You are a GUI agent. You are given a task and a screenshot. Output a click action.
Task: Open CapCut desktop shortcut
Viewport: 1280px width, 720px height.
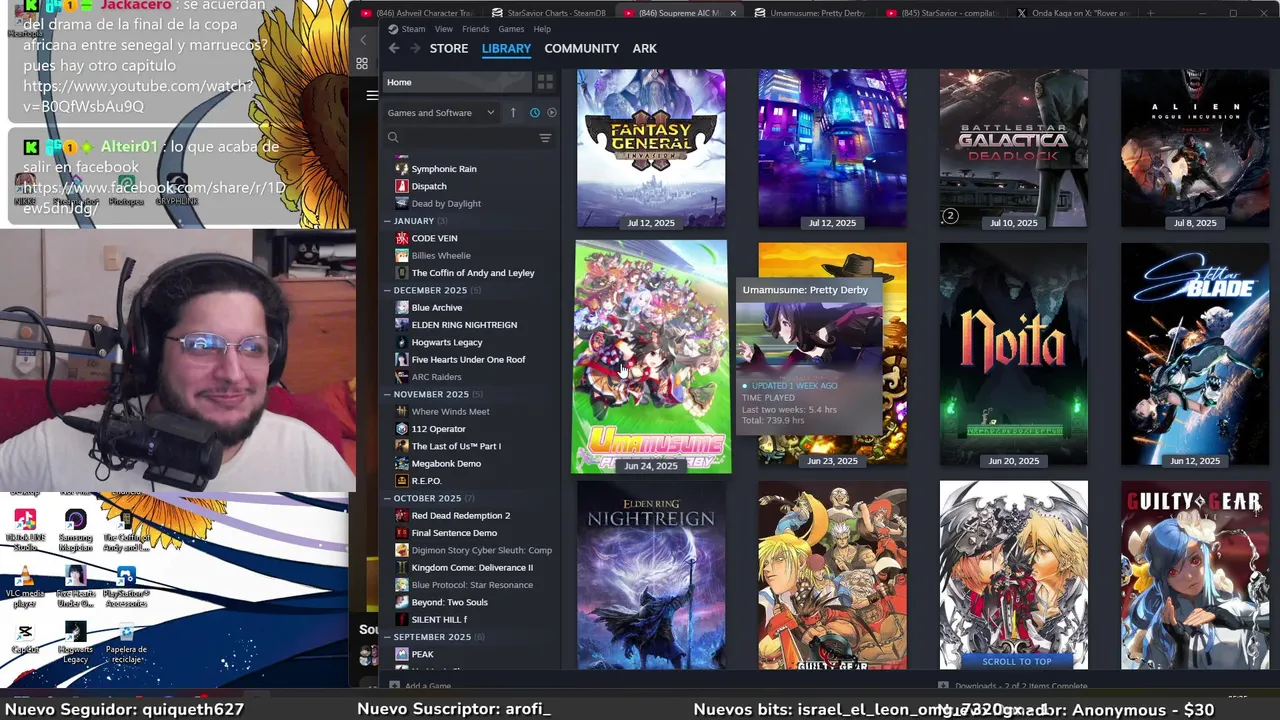25,639
